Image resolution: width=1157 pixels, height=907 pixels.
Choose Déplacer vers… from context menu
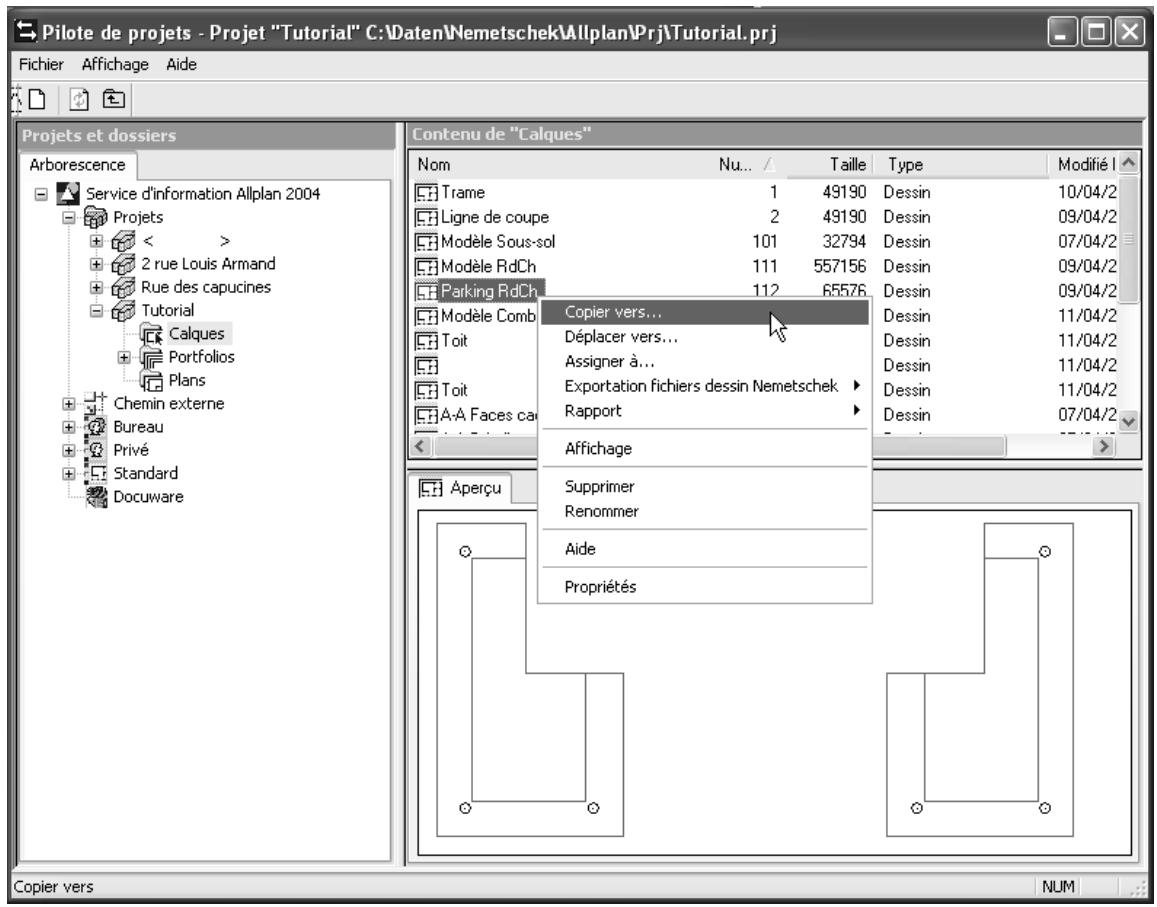click(x=705, y=337)
